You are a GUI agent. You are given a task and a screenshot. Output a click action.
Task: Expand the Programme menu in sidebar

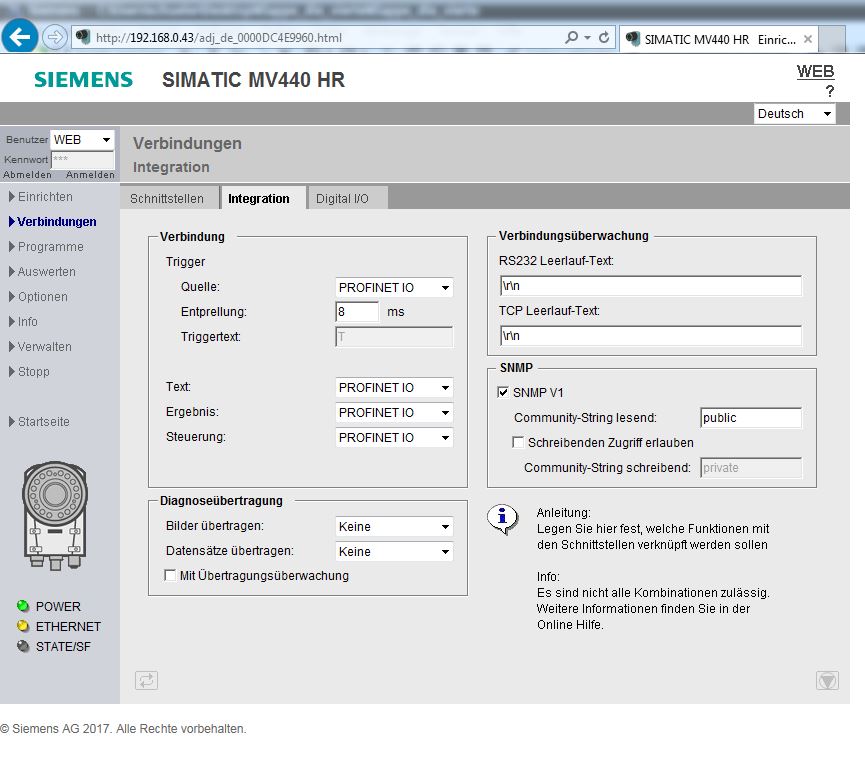pos(50,247)
